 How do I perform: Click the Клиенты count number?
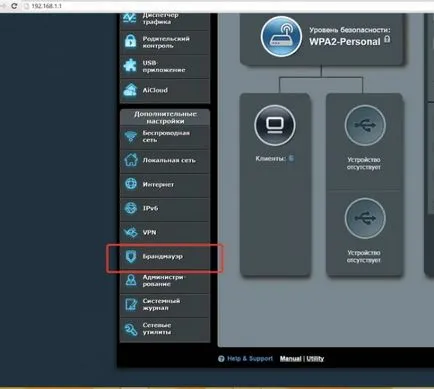[x=291, y=158]
